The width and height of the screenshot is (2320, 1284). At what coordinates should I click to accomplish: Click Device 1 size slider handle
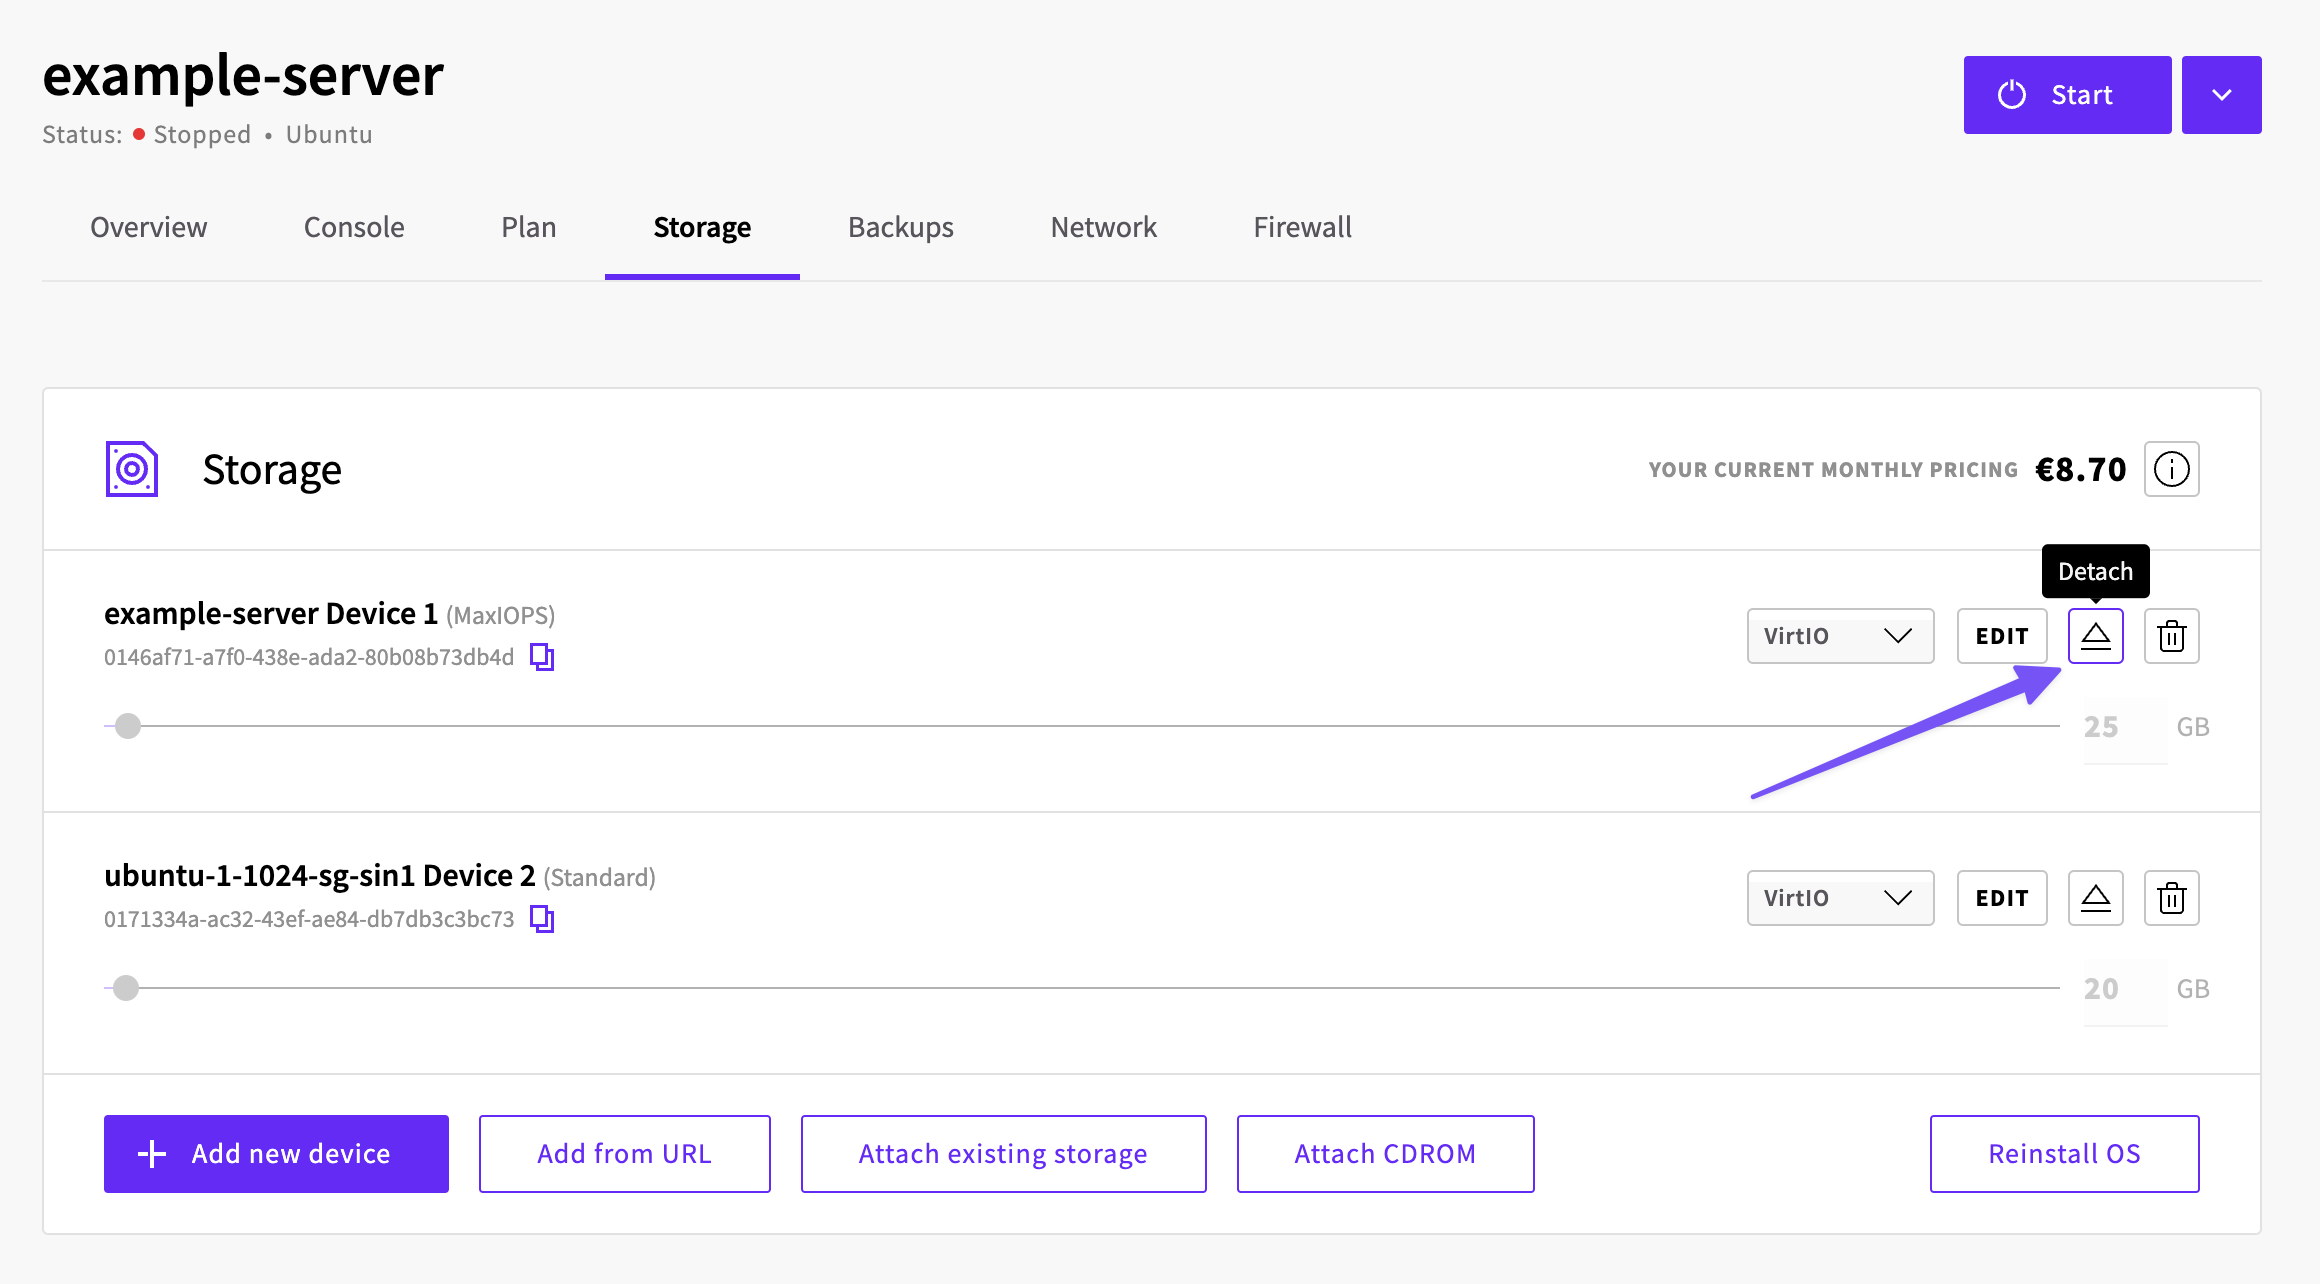[128, 726]
